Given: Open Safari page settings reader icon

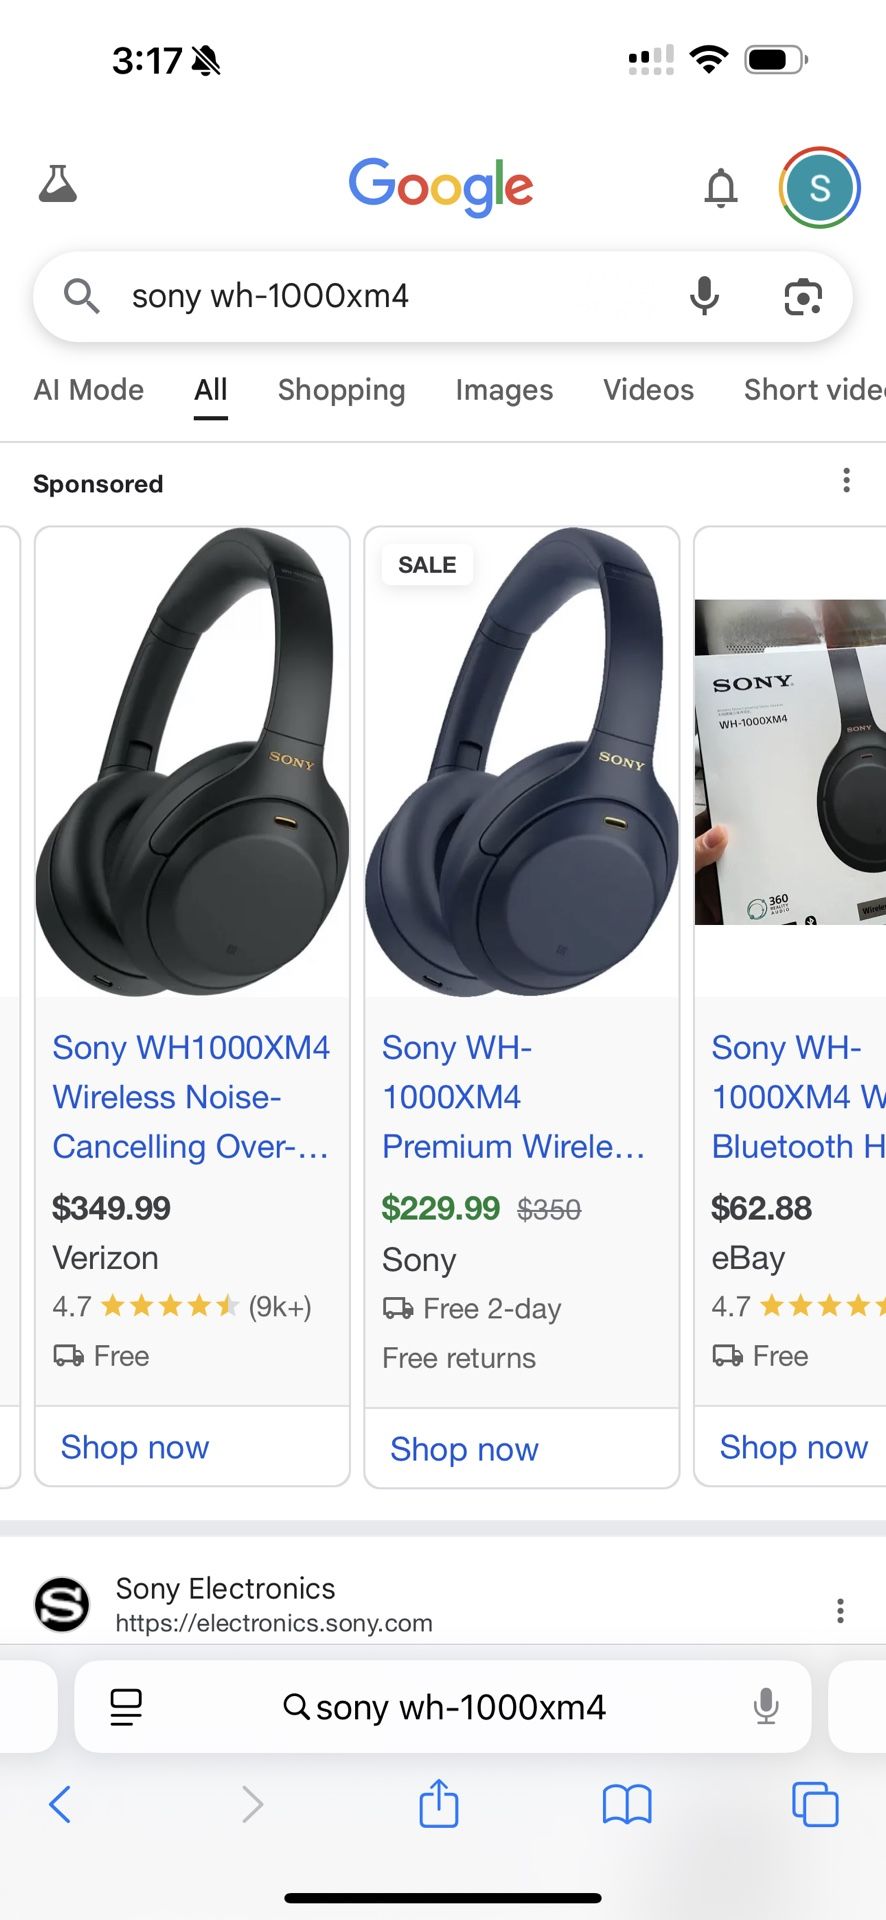Looking at the screenshot, I should 126,1707.
